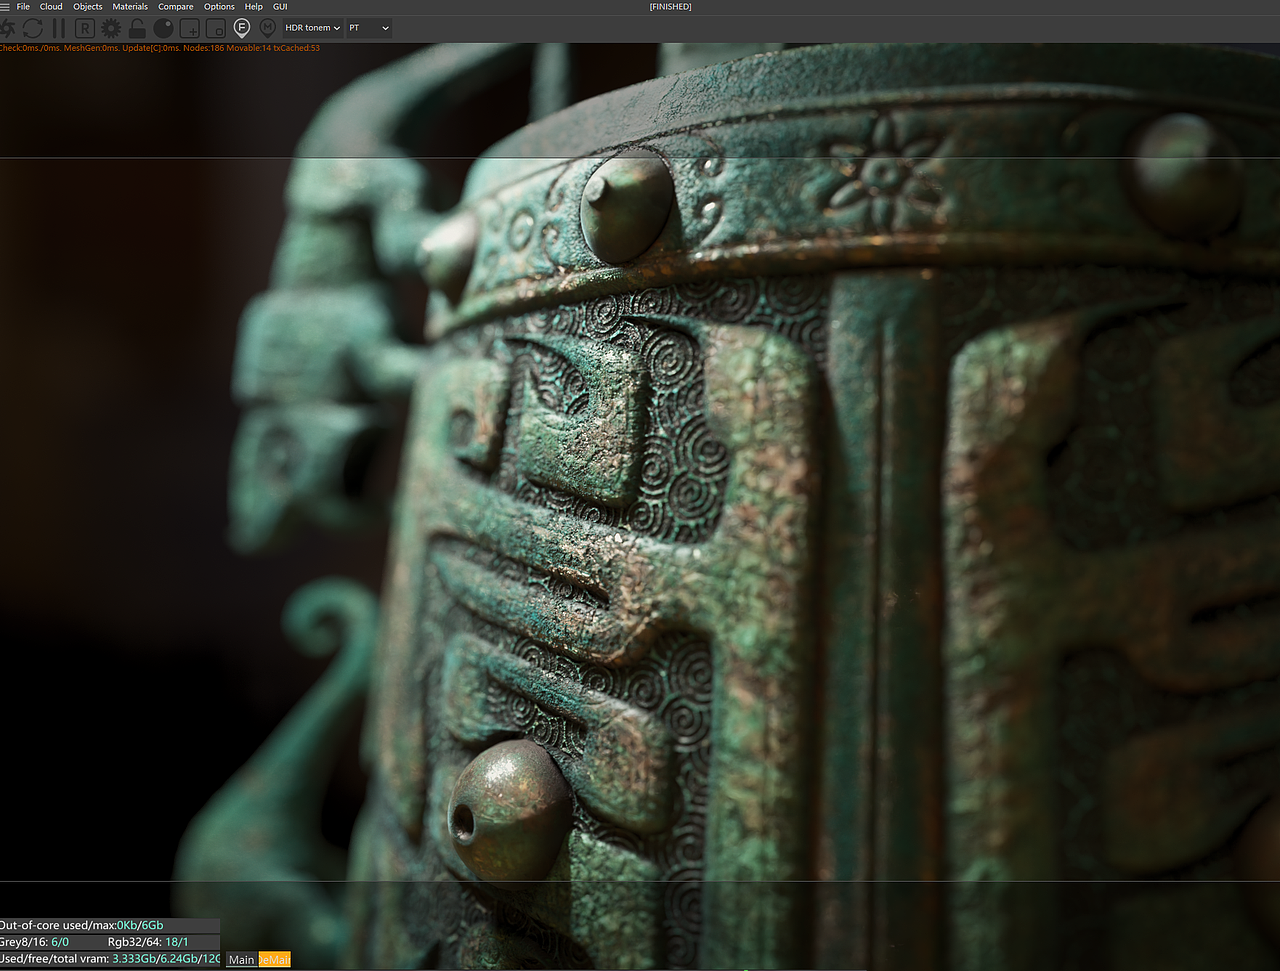
Task: Open the Objects menu
Action: 88,7
